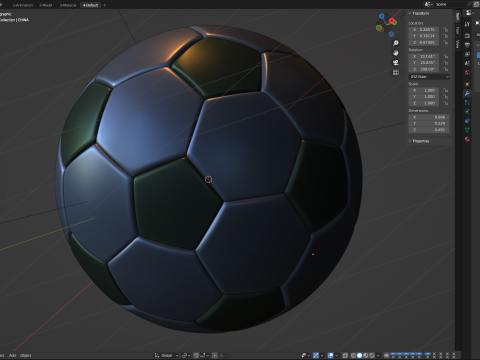The width and height of the screenshot is (480, 360).
Task: Open the orange Object properties tab icon
Action: coord(467,84)
